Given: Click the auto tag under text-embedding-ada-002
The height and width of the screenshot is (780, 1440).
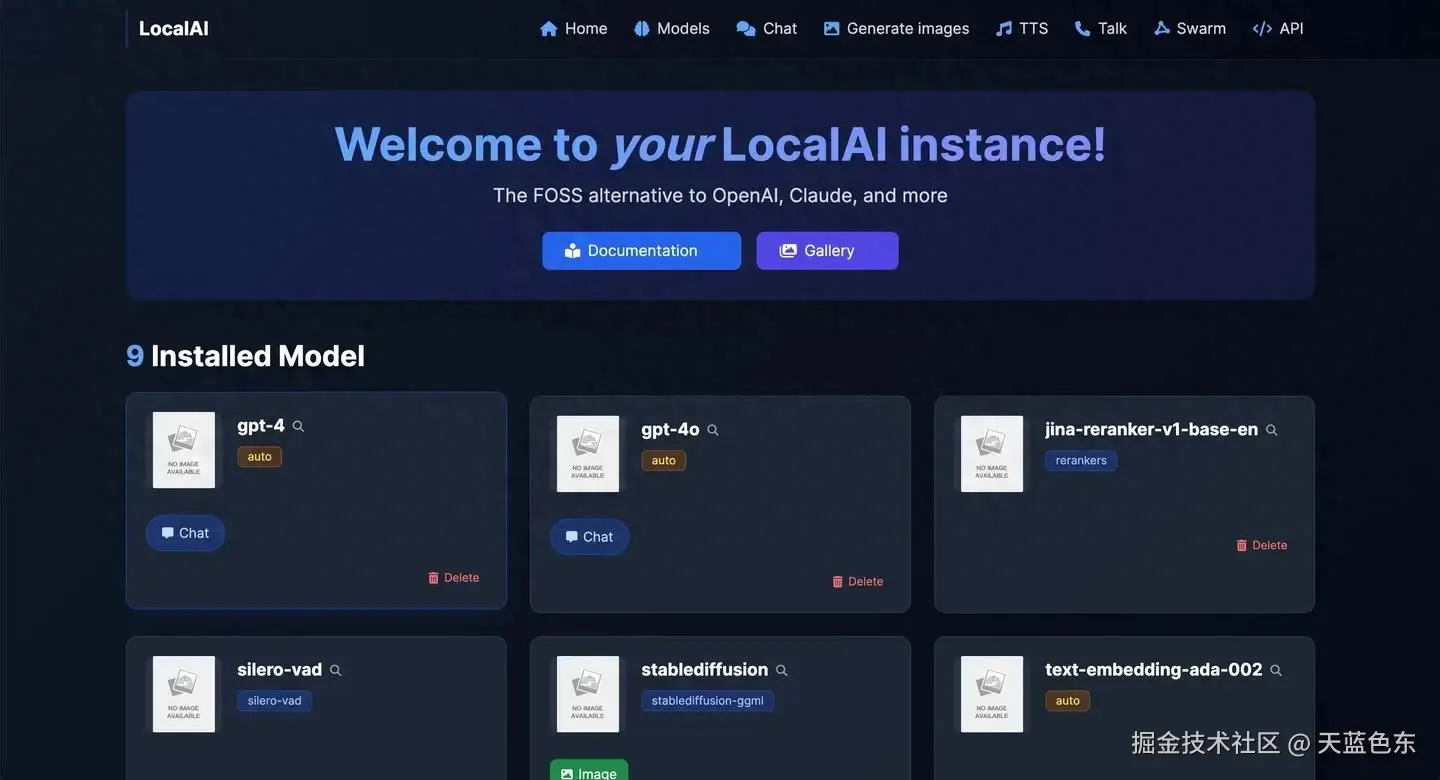Looking at the screenshot, I should point(1068,701).
